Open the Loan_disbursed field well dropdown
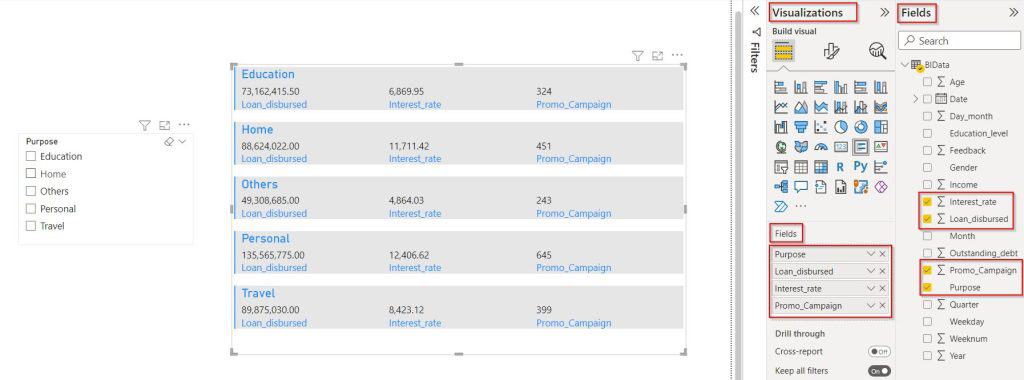The width and height of the screenshot is (1024, 380). tap(871, 271)
